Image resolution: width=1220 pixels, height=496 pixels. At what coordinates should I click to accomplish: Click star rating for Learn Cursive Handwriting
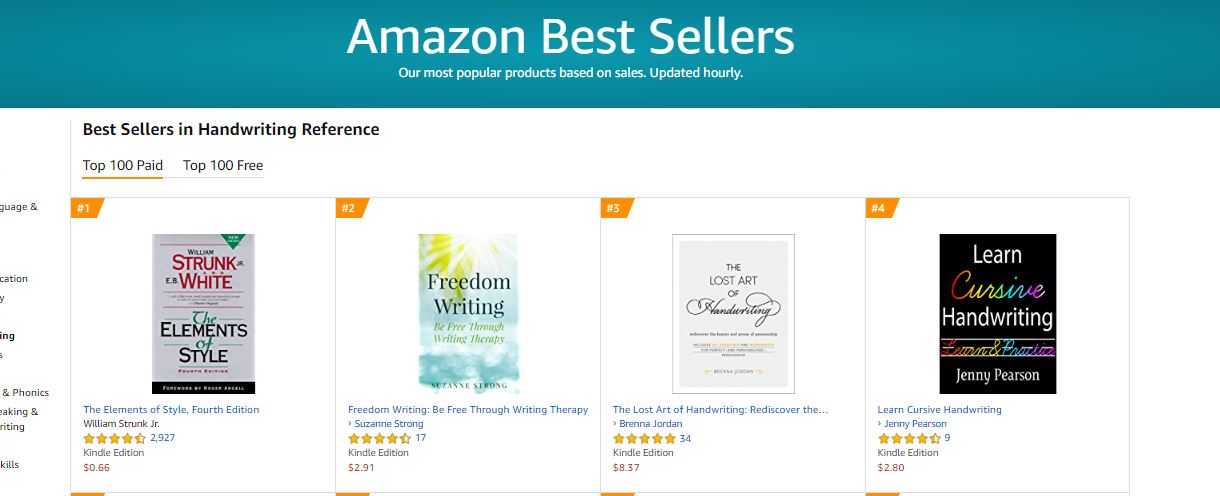pyautogui.click(x=909, y=438)
